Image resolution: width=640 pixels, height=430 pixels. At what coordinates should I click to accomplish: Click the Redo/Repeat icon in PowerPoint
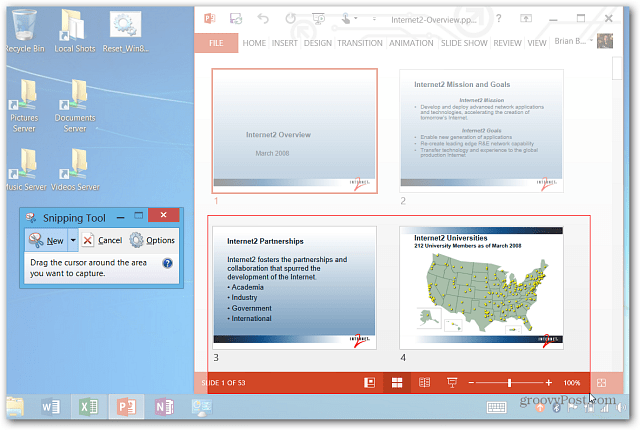(290, 18)
